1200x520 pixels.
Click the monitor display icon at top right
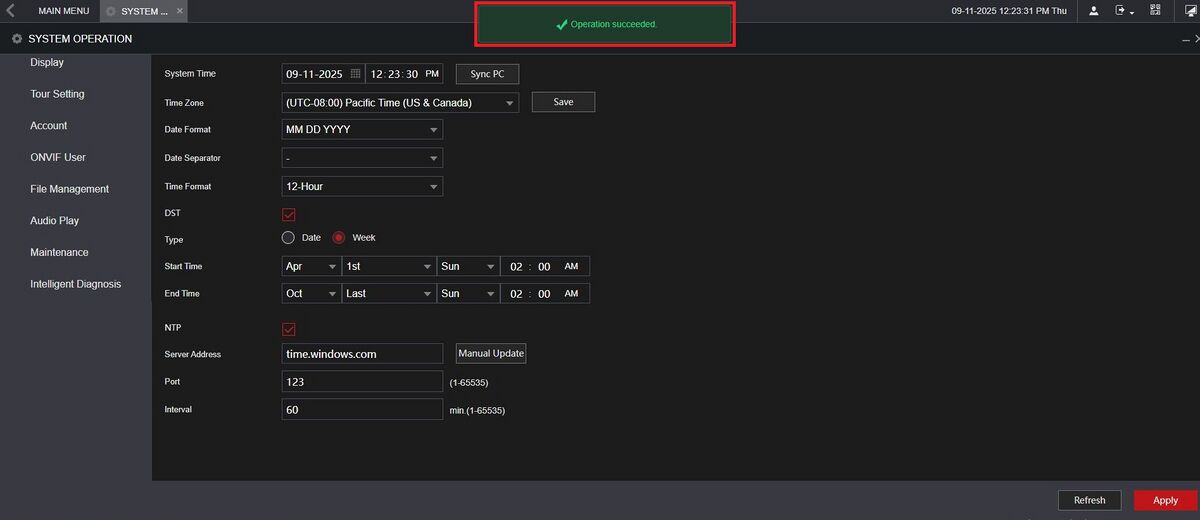[x=1188, y=11]
